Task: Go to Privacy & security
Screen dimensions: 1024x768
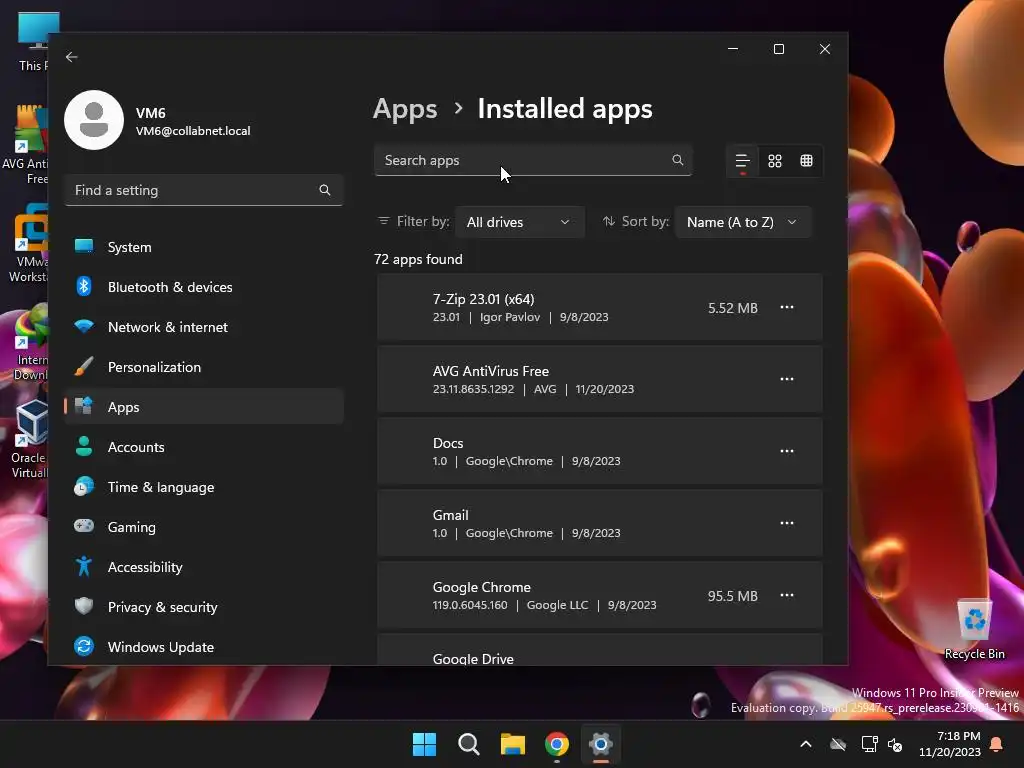Action: [x=204, y=607]
